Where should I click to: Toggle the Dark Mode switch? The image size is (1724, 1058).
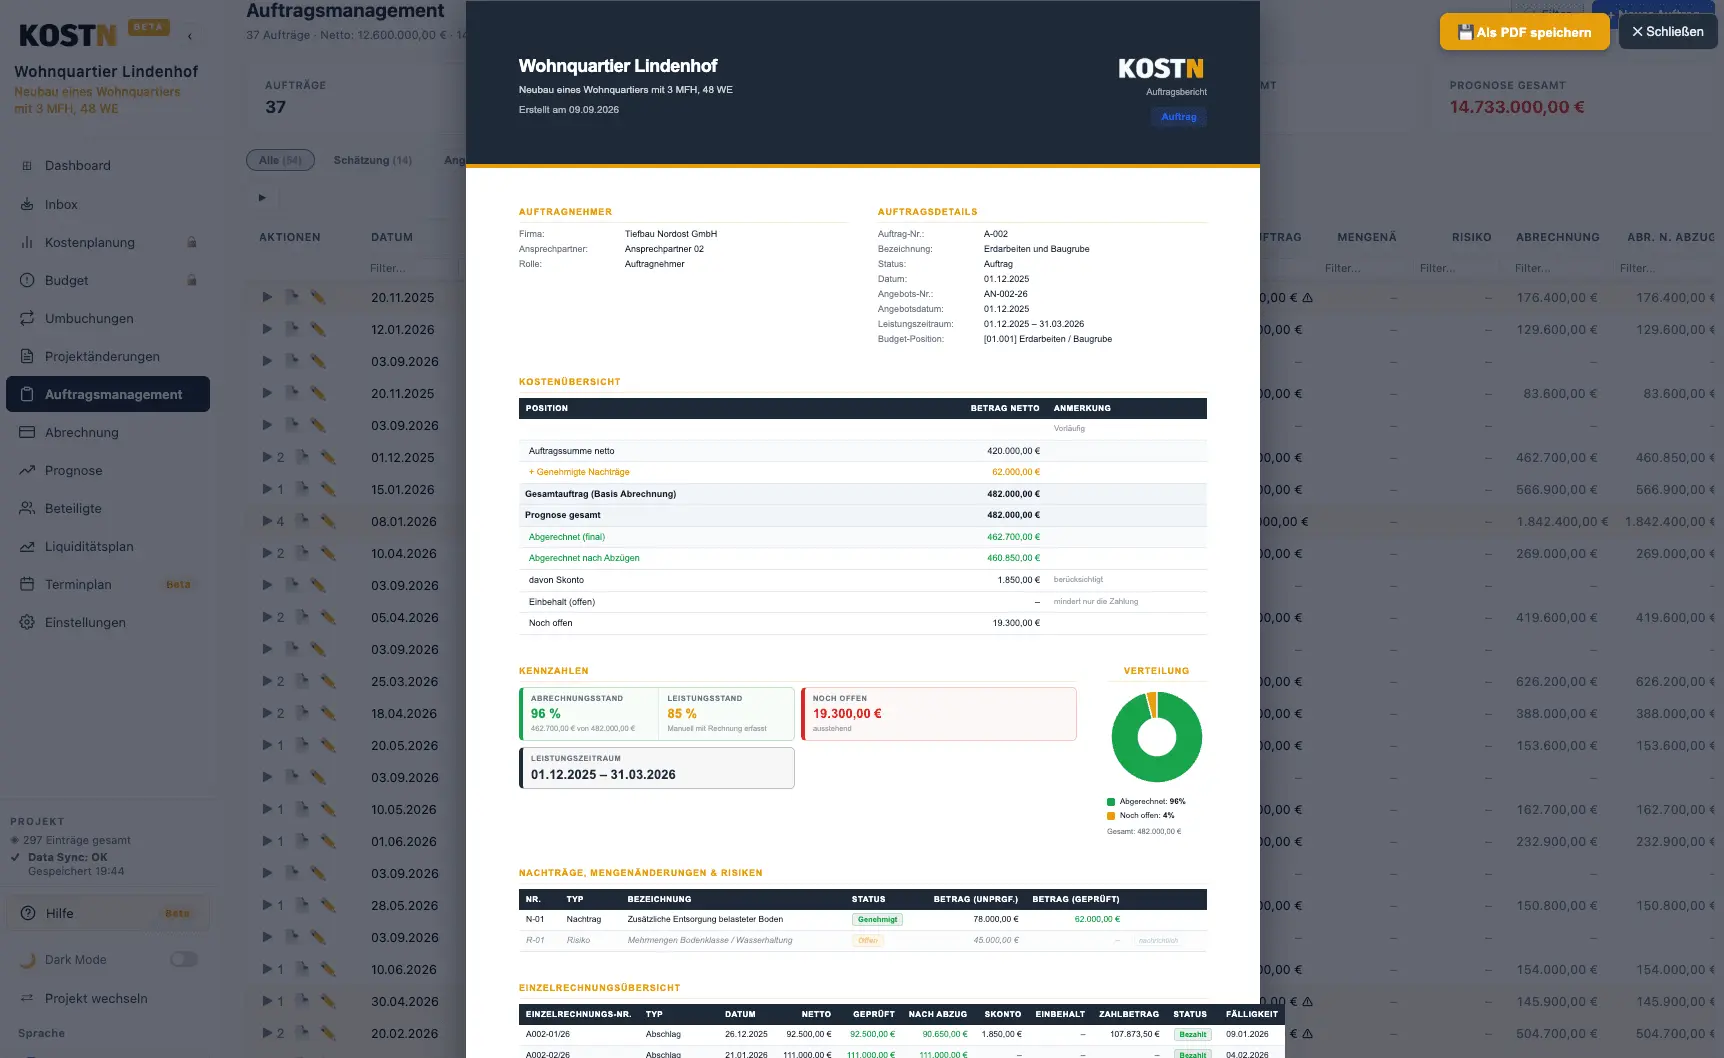pos(184,959)
